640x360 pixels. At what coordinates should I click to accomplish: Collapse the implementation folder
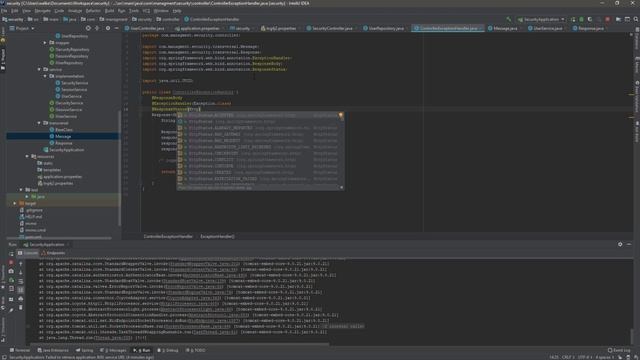pos(45,76)
